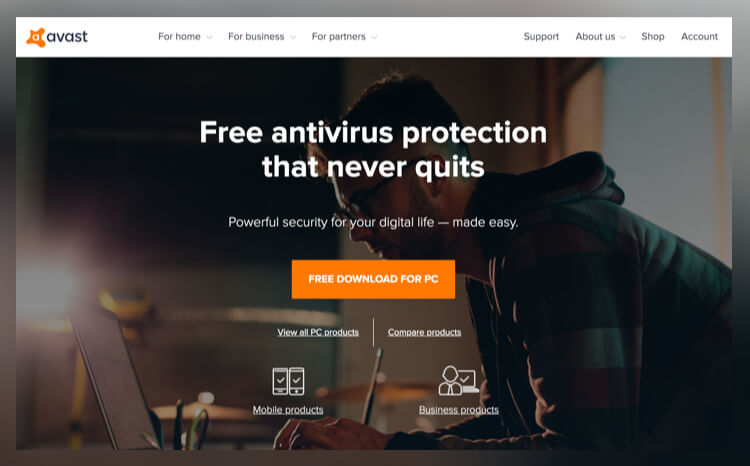Open the Mobile products link
Viewport: 750px width, 466px height.
[x=288, y=410]
